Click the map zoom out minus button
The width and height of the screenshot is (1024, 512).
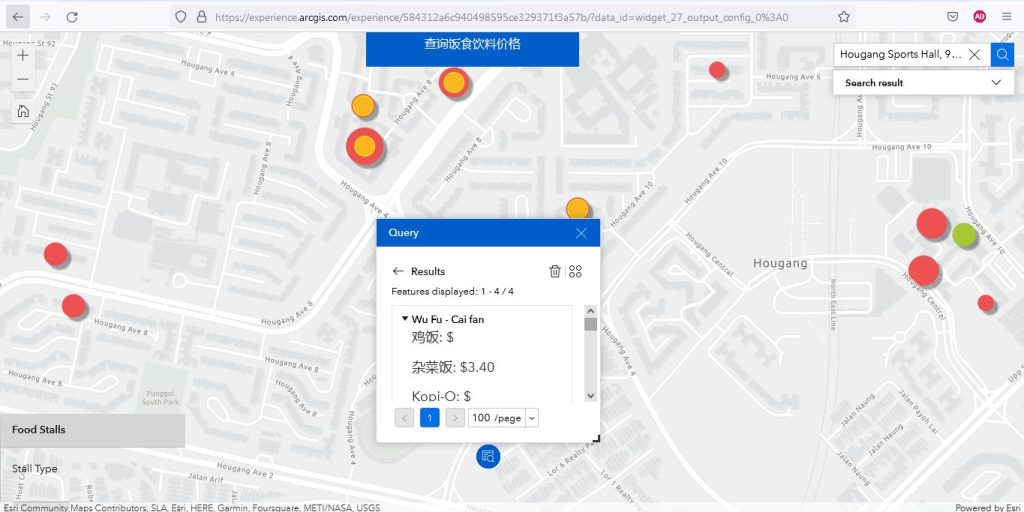tap(22, 80)
